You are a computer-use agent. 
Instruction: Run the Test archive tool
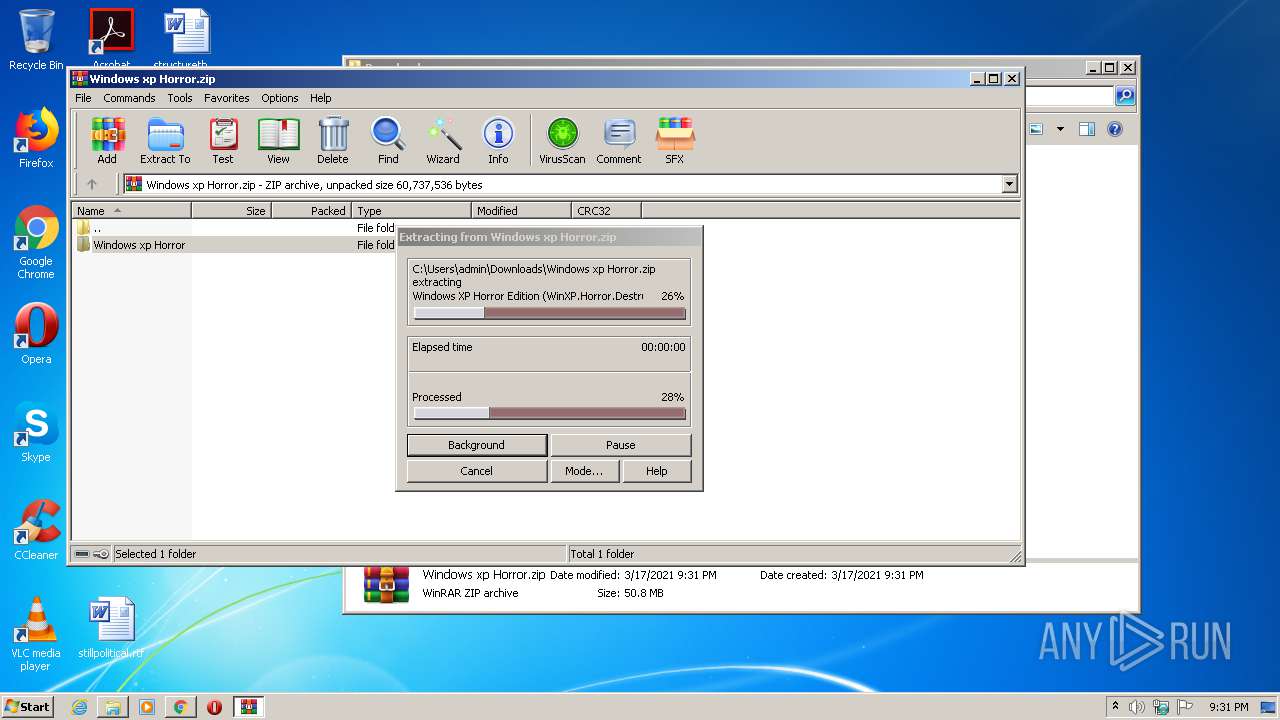[223, 140]
